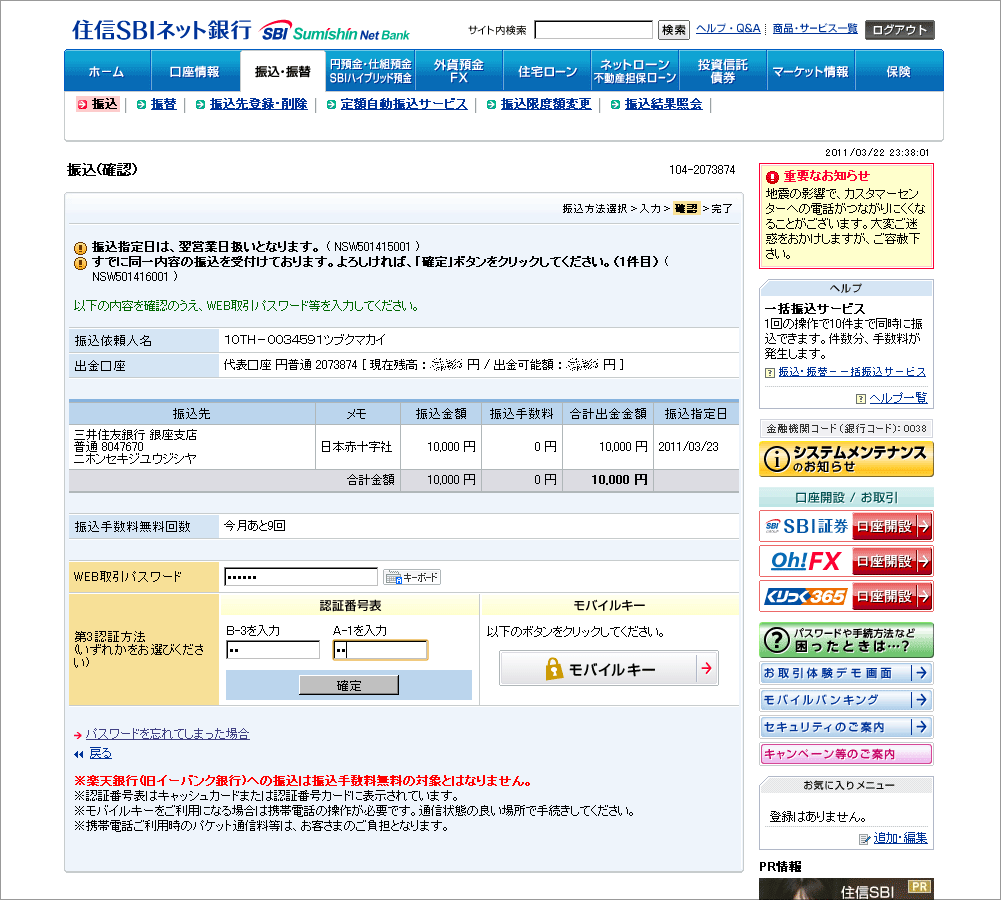Viewport: 1001px width, 900px height.
Task: Click the 三井住友銀行 銀座支店 recipient text
Action: coord(135,435)
